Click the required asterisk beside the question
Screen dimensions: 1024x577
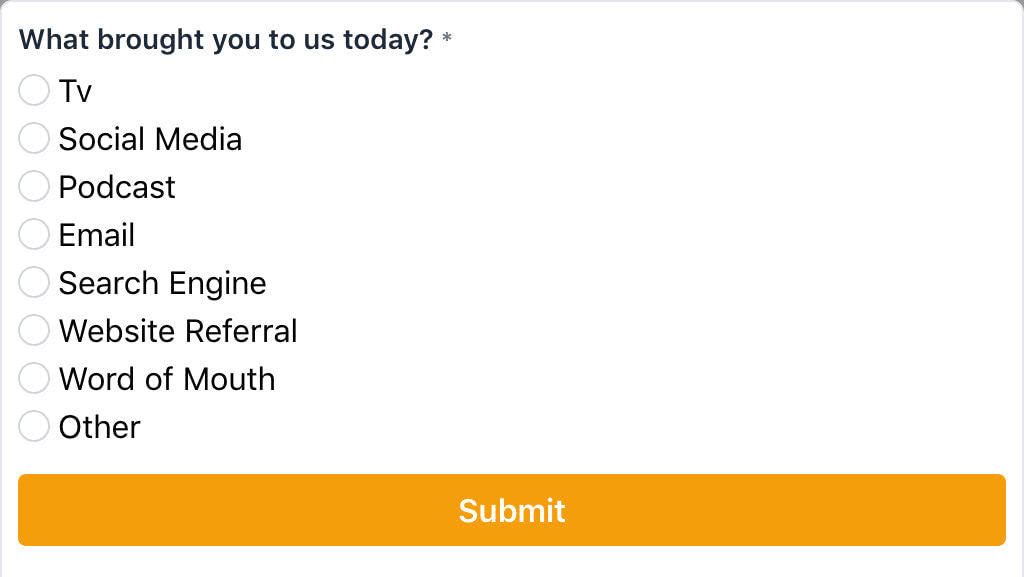click(x=447, y=40)
